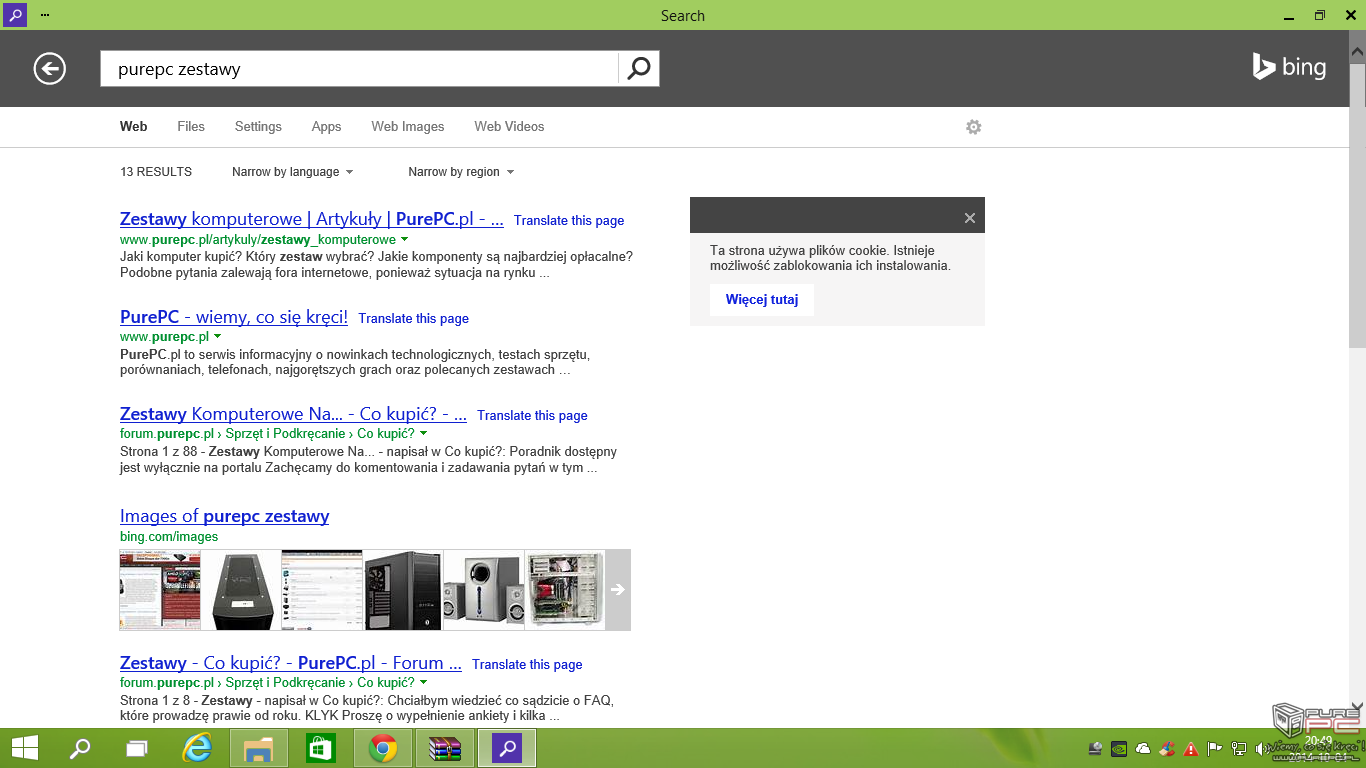
Task: Expand Narrow by region dropdown
Action: coord(460,172)
